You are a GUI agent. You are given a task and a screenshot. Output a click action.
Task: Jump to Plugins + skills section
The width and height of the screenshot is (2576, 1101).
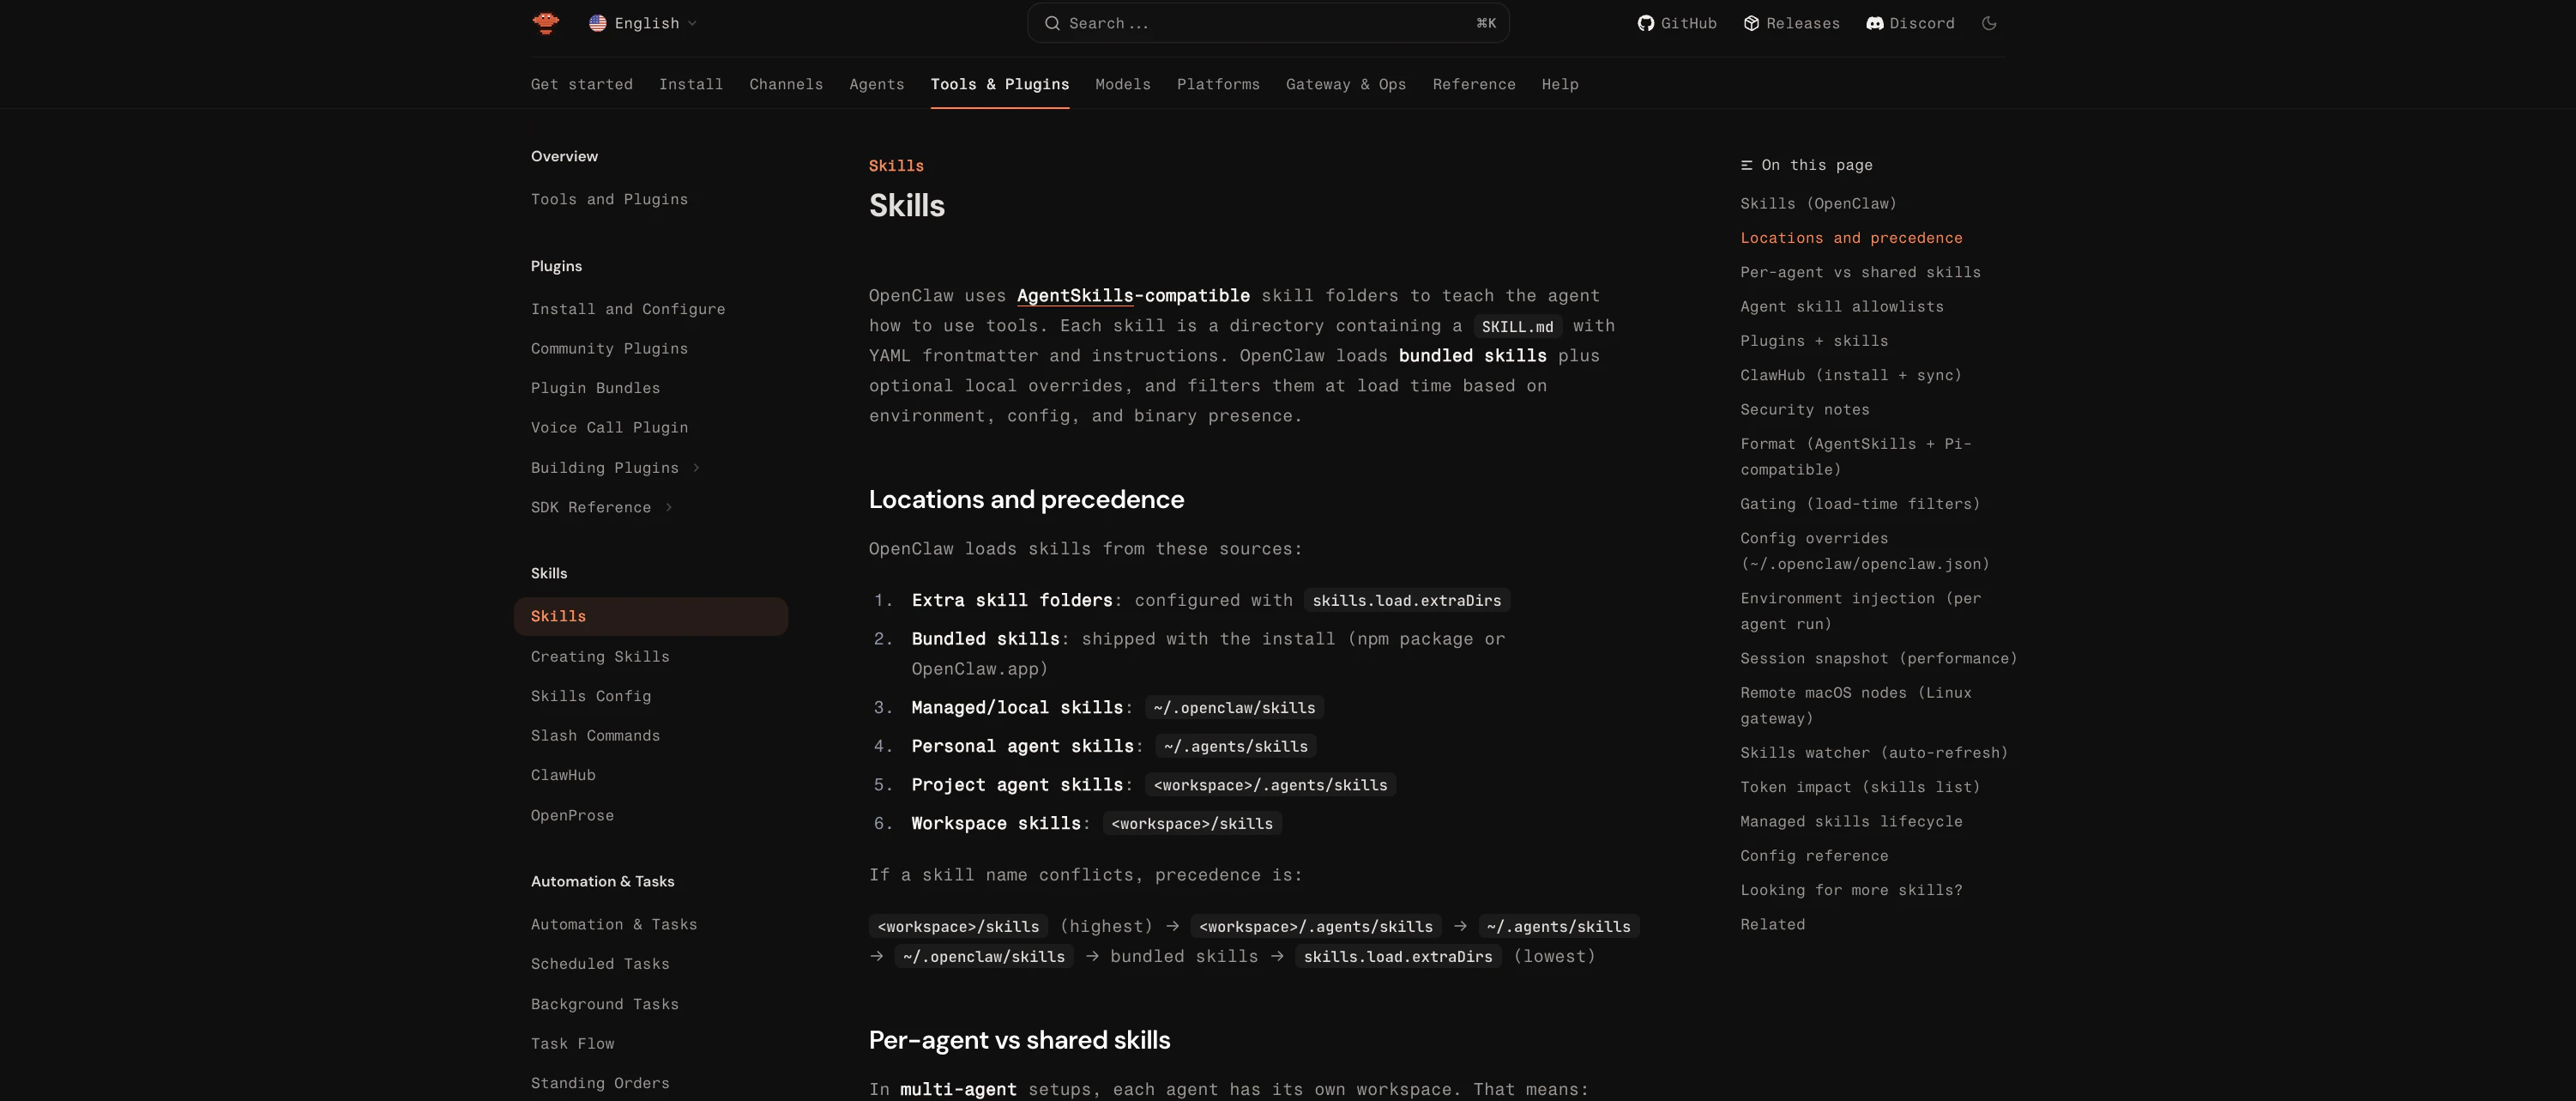click(1814, 341)
